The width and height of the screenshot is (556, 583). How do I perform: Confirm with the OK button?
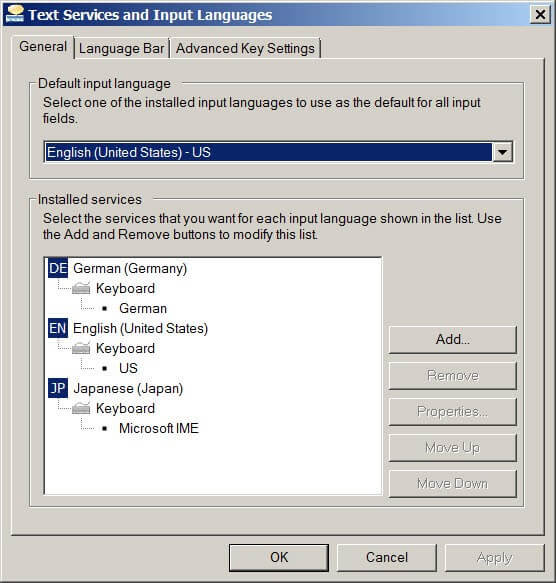[279, 557]
